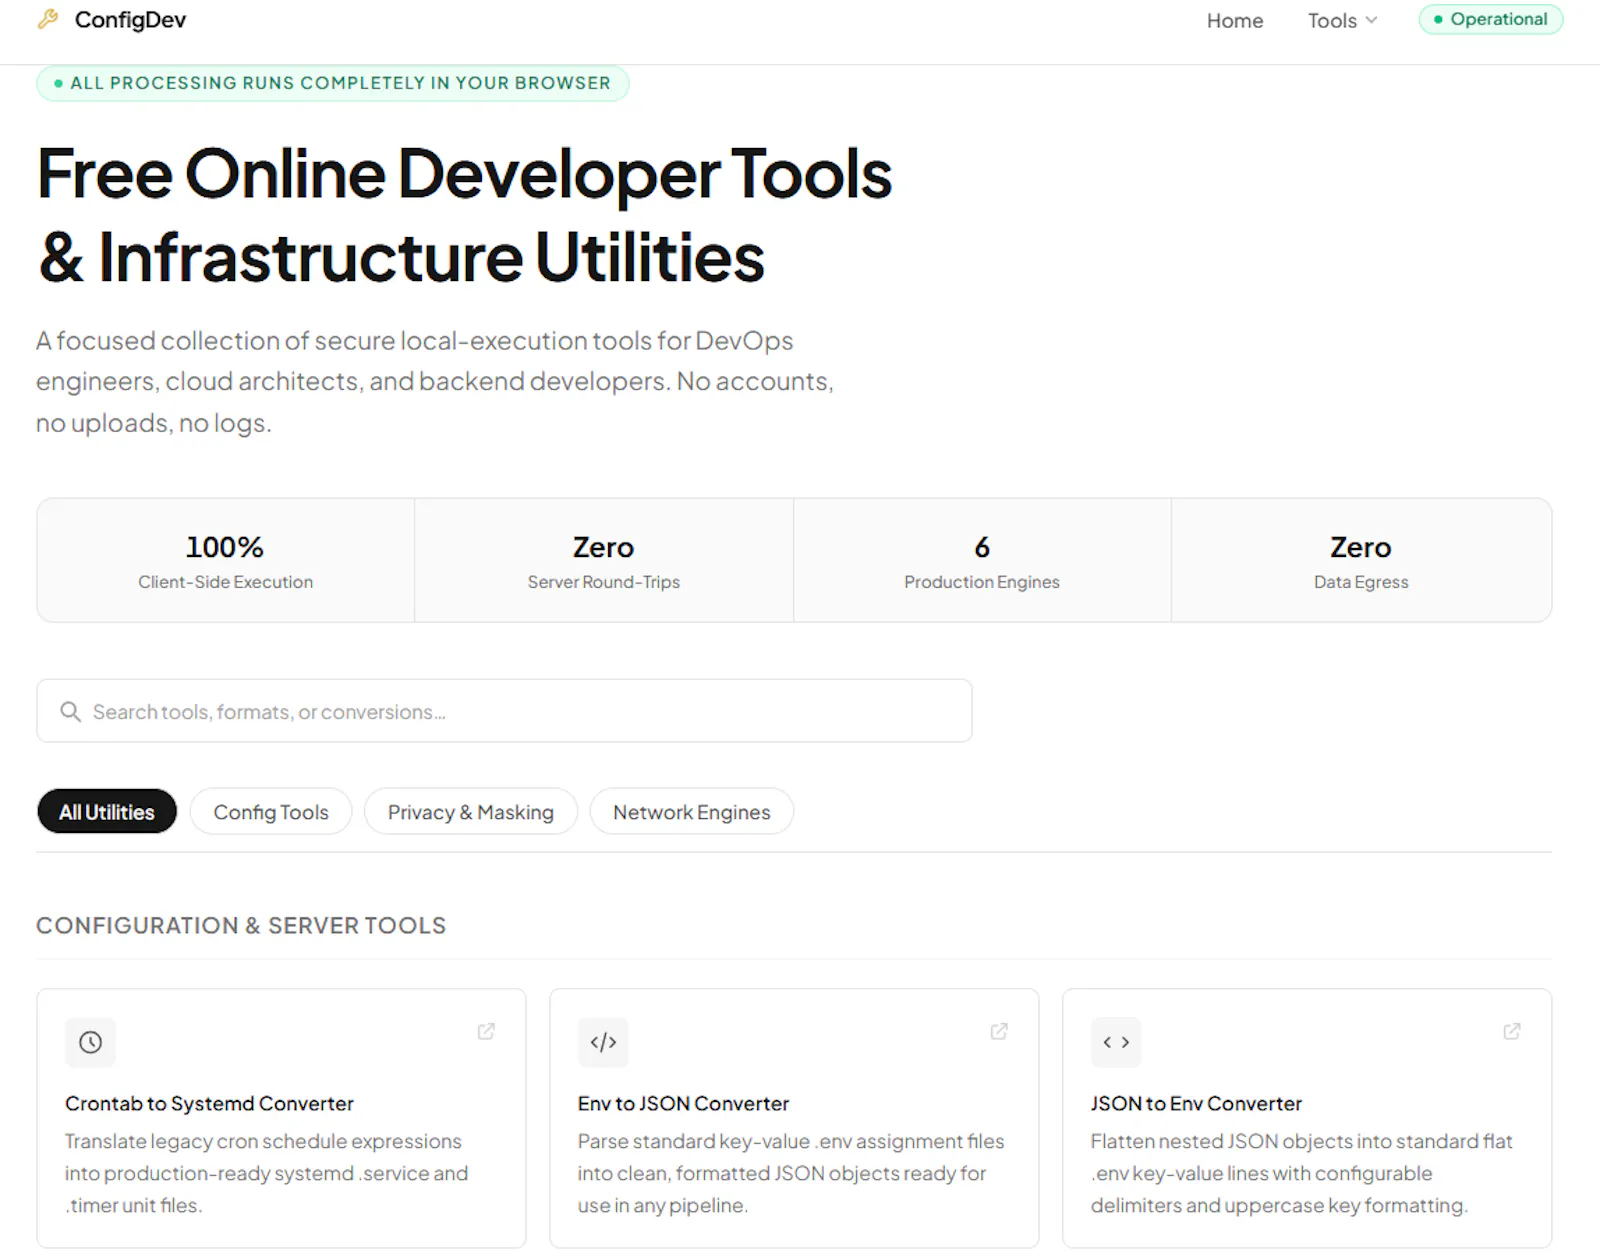Open external link on Env to JSON card
This screenshot has width=1600, height=1257.
pyautogui.click(x=999, y=1031)
